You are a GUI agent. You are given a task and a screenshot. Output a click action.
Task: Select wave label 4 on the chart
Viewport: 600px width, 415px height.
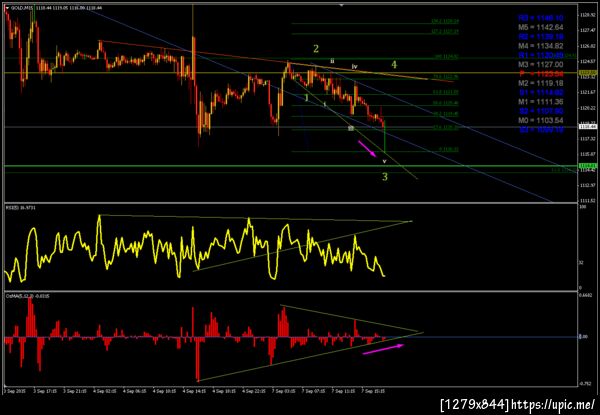tap(395, 64)
